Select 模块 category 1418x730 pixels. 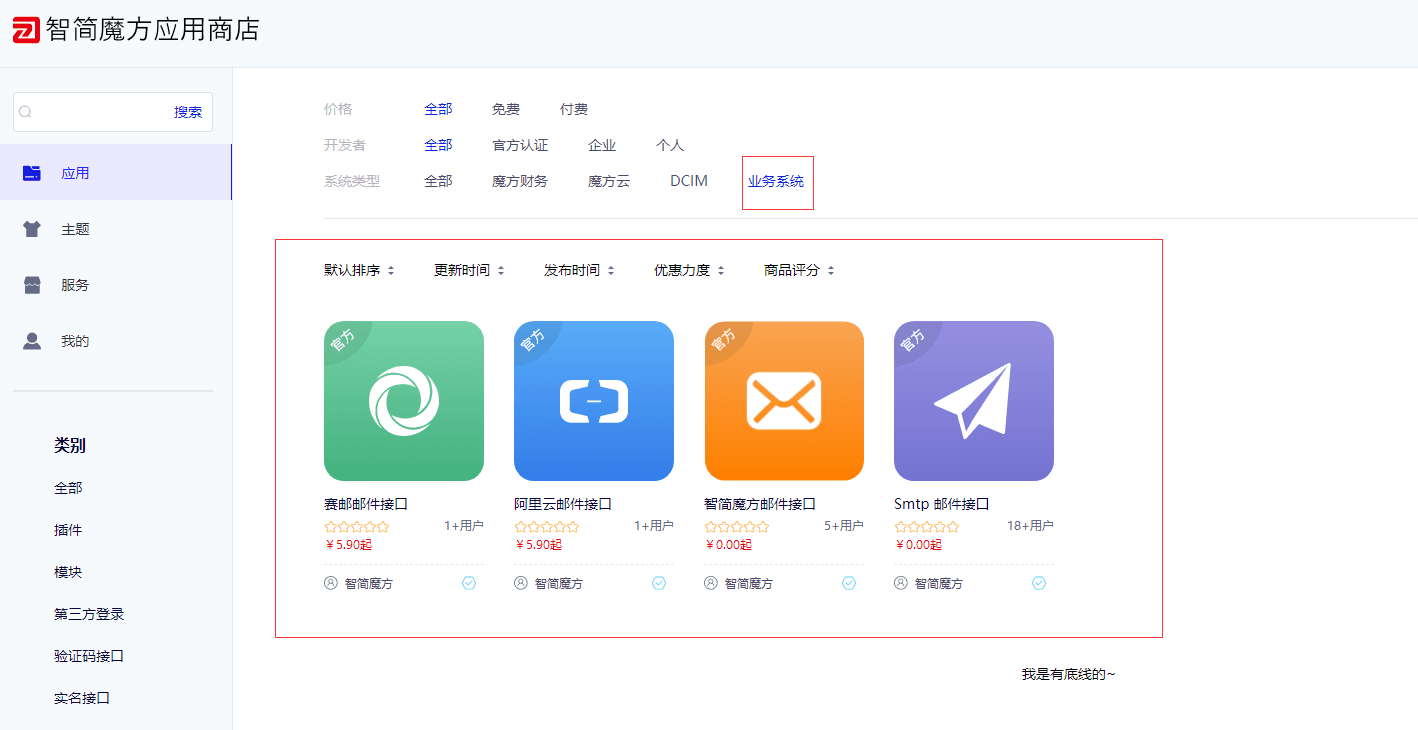[x=68, y=572]
